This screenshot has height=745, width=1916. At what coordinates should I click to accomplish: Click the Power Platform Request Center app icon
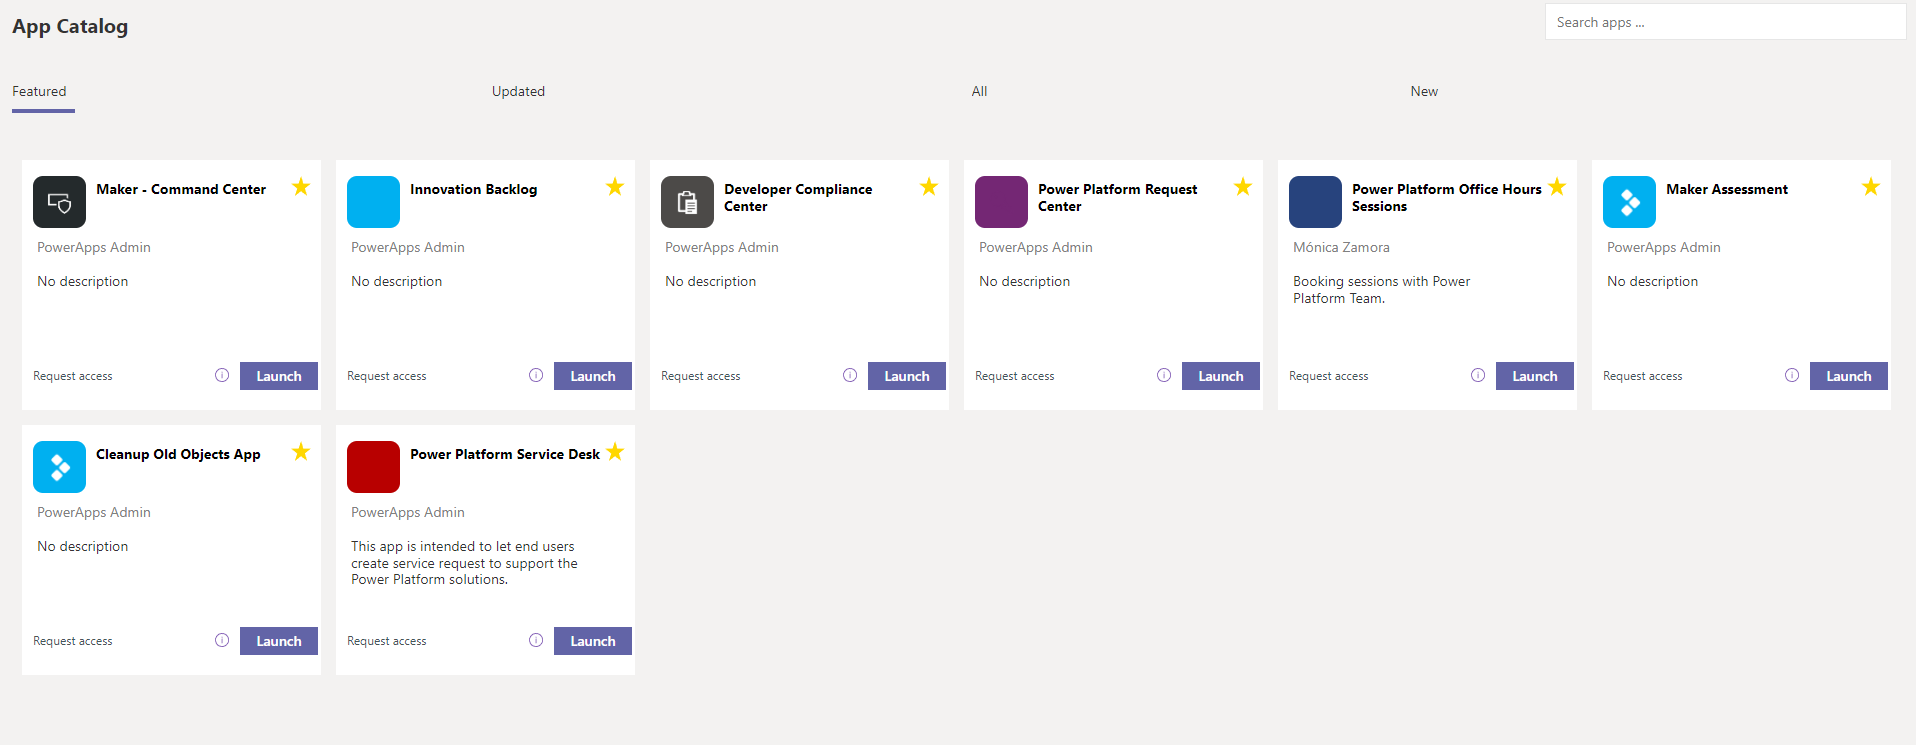[x=1001, y=201]
